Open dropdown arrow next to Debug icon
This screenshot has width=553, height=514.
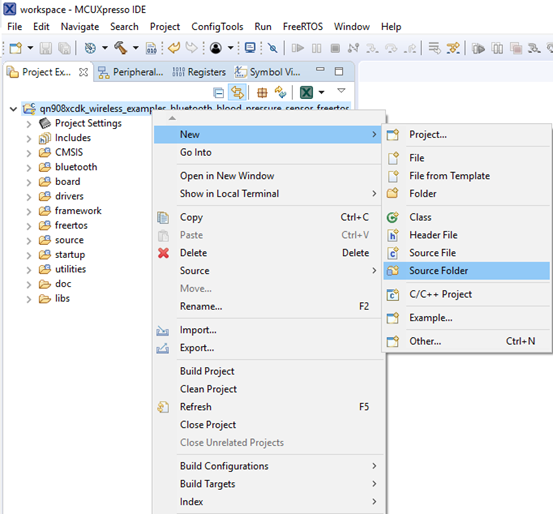tap(105, 48)
